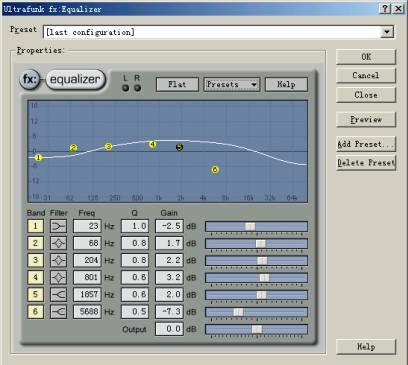Screen dimensions: 408x365
Task: Open the Presets dropdown in equalizer panel
Action: point(231,84)
